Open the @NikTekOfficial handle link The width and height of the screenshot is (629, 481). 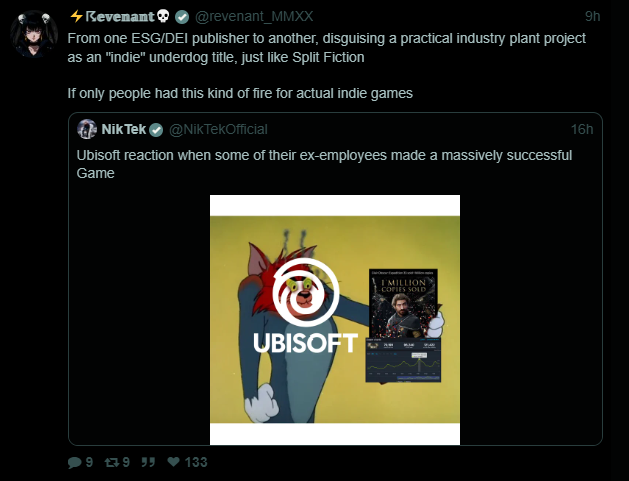[x=218, y=130]
